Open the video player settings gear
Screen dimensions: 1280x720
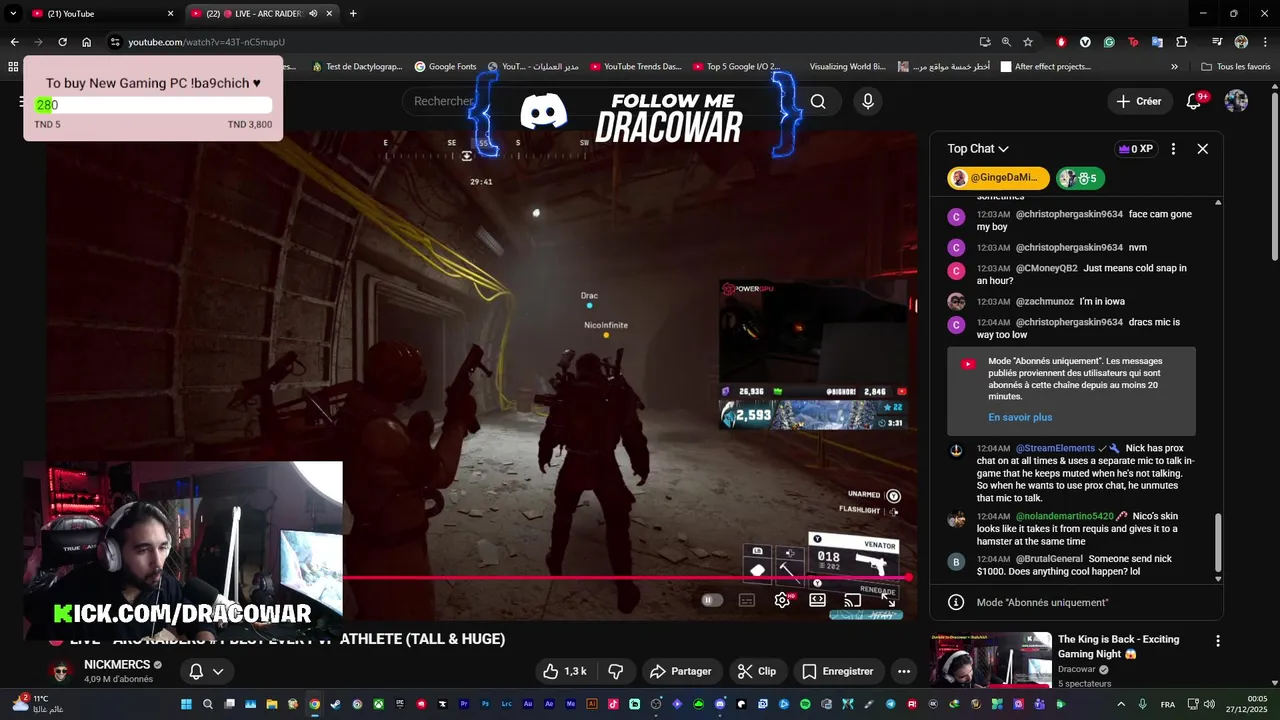pos(782,600)
